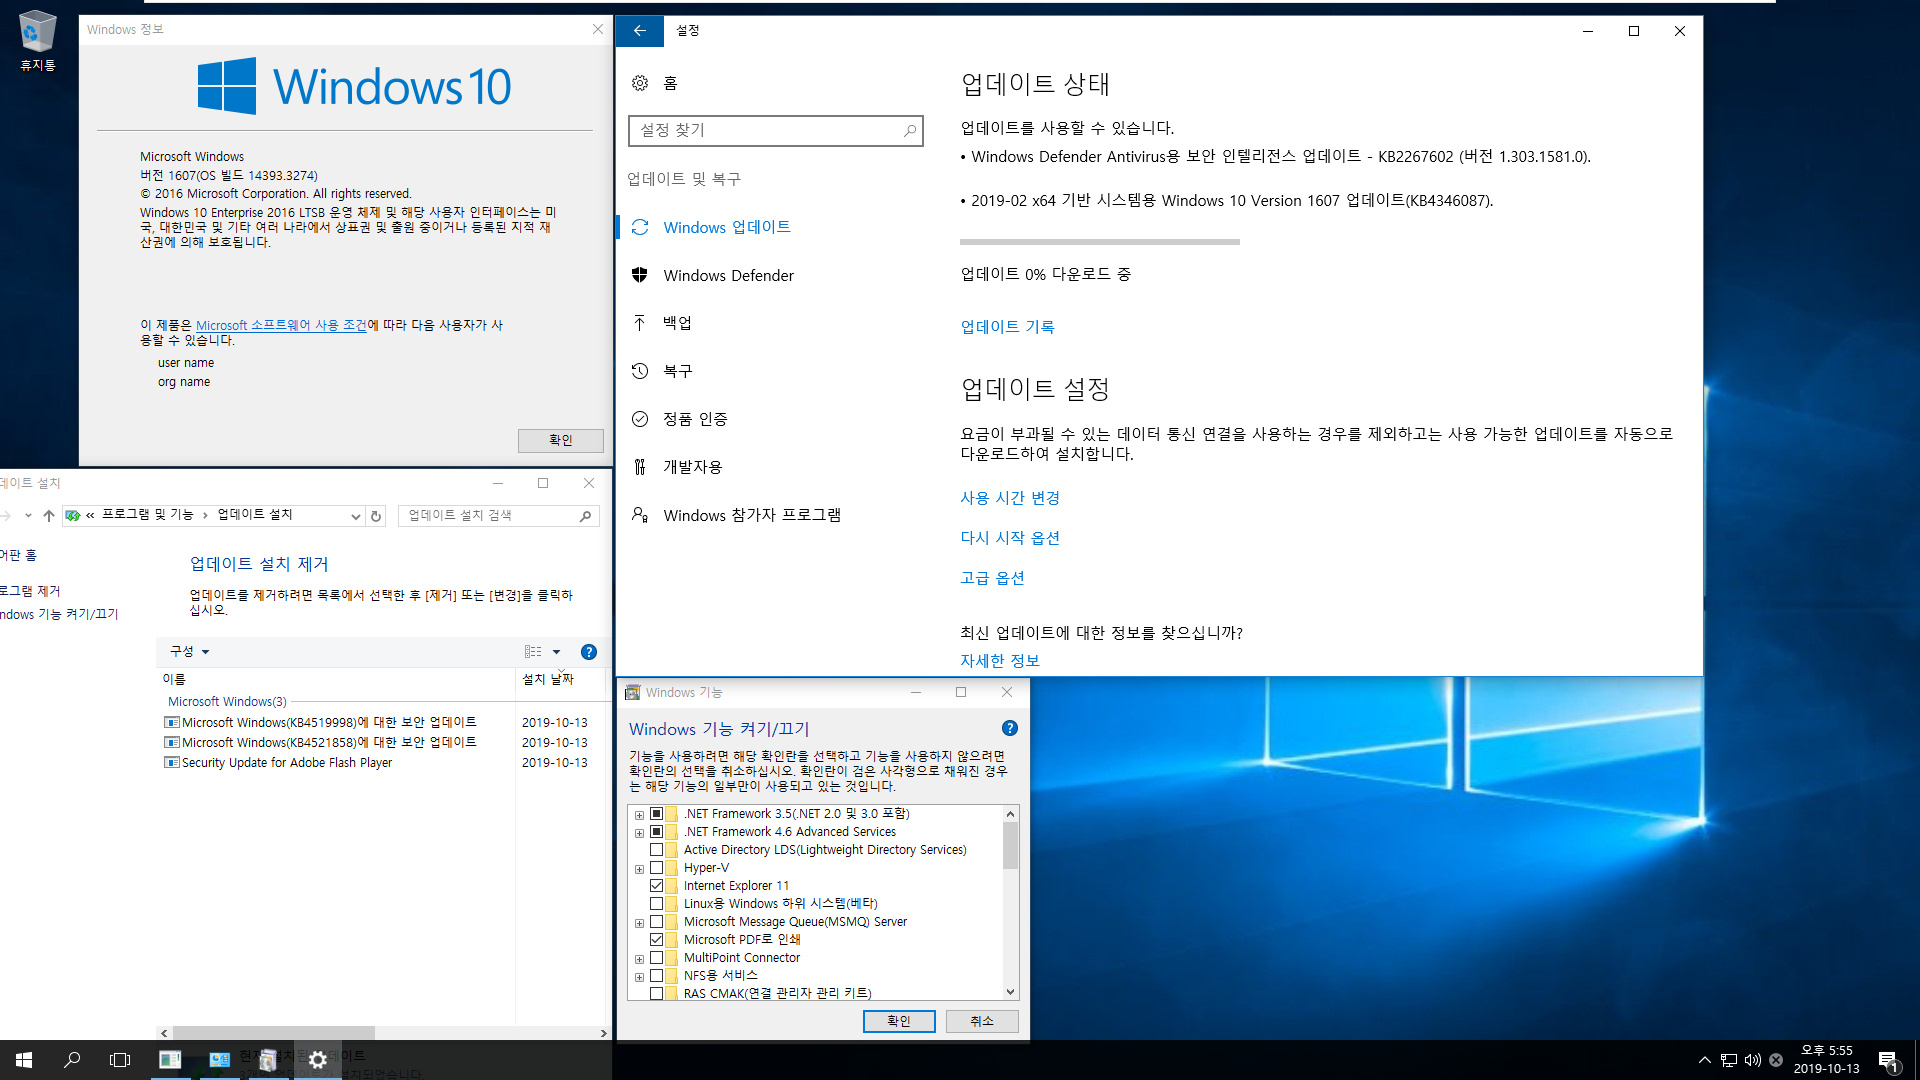Click the volume icon in system tray
This screenshot has height=1080, width=1920.
1753,1060
